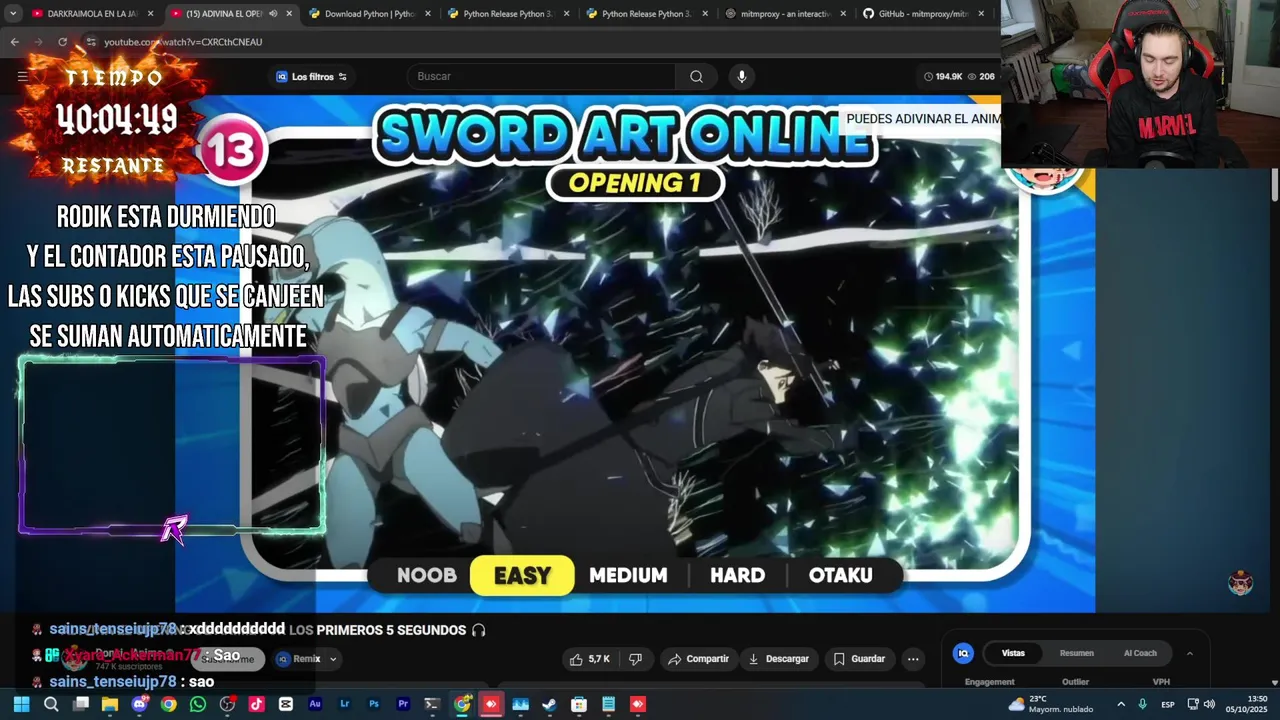The width and height of the screenshot is (1280, 720).
Task: Switch to the Resumen tab
Action: pos(1076,653)
